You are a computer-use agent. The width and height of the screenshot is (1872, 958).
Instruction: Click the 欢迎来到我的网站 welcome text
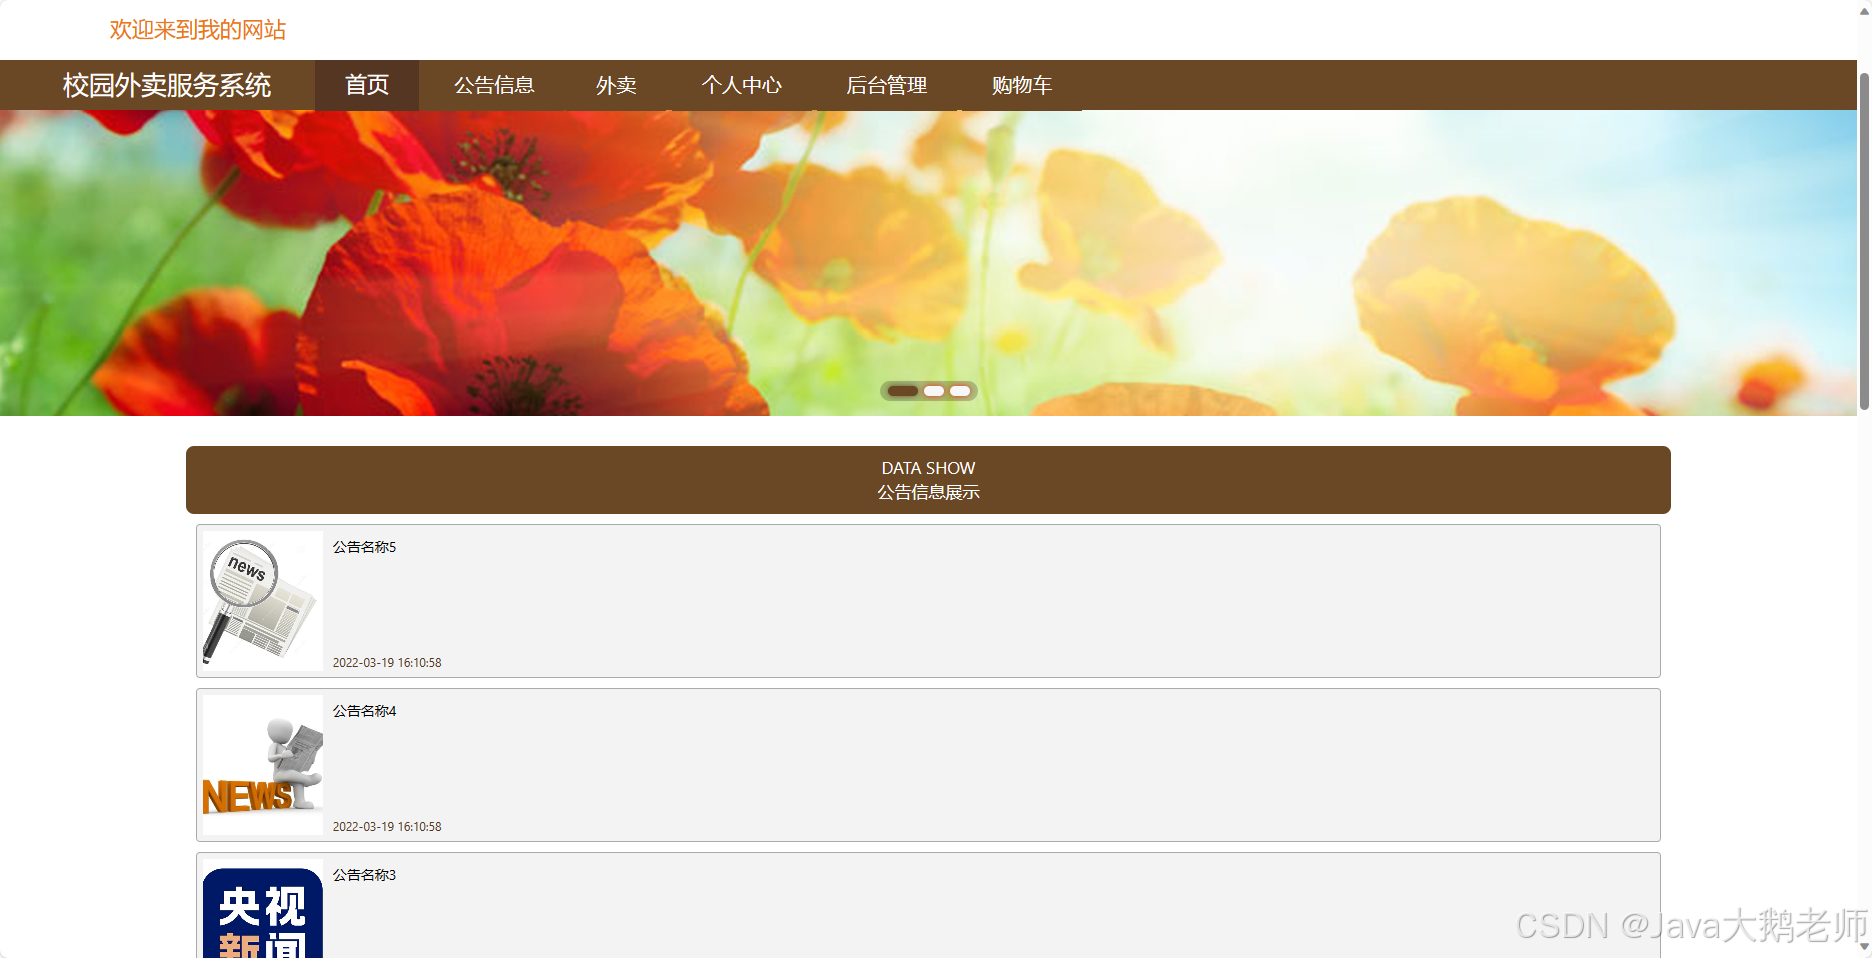click(198, 30)
